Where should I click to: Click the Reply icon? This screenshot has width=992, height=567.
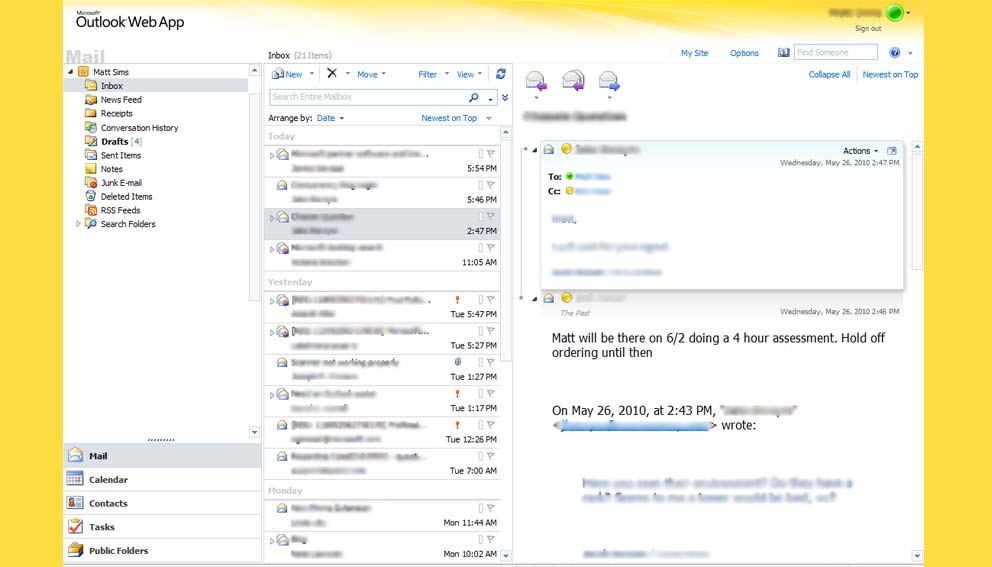click(536, 82)
